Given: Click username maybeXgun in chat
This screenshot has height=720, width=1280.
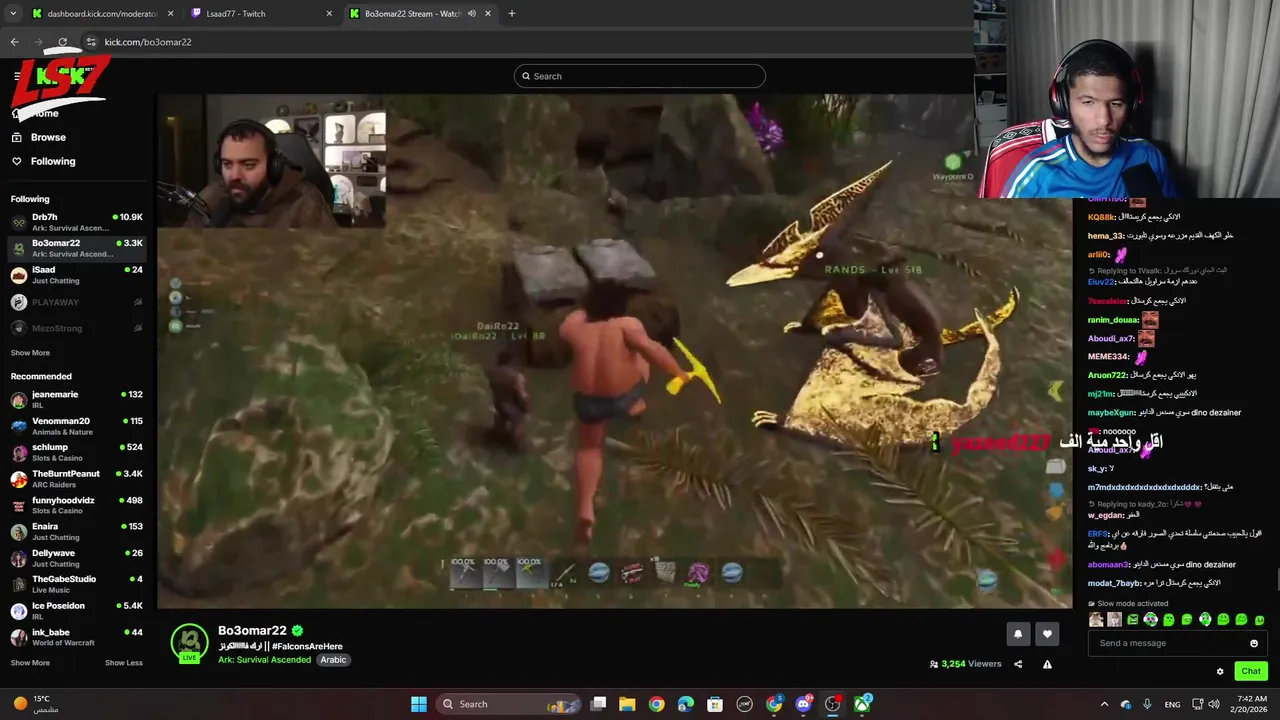Looking at the screenshot, I should (1111, 413).
